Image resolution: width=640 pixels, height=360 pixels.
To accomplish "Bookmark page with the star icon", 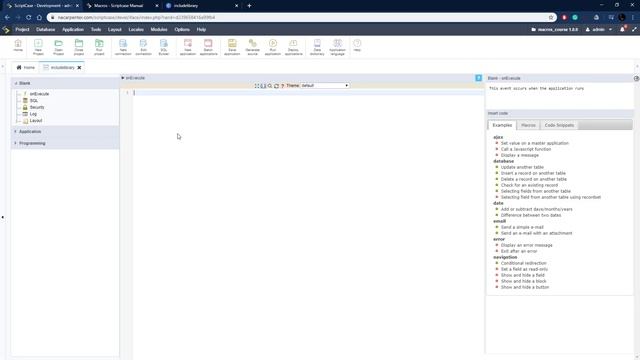I will [551, 18].
